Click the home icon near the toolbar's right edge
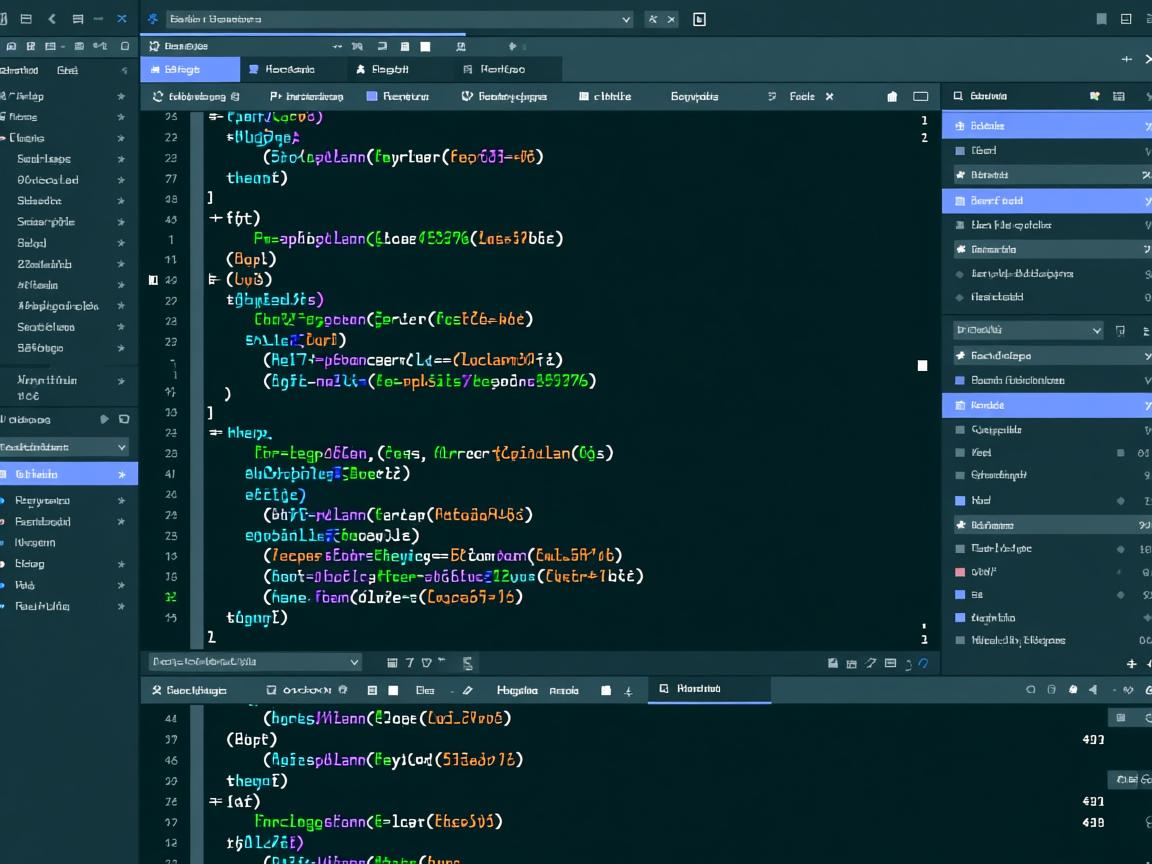Screen dimensions: 1152x864 pyautogui.click(x=891, y=96)
